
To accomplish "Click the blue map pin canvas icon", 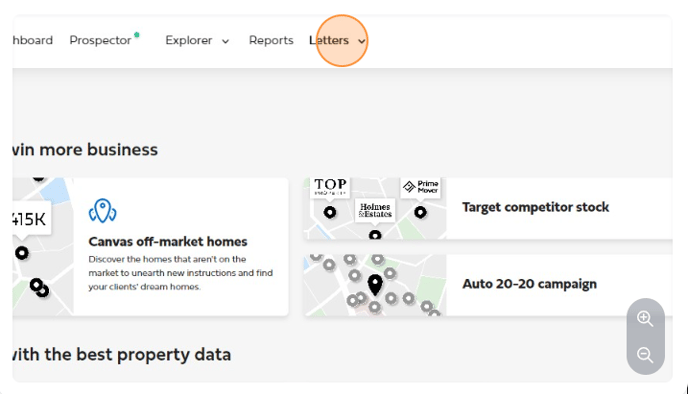I will pos(102,211).
